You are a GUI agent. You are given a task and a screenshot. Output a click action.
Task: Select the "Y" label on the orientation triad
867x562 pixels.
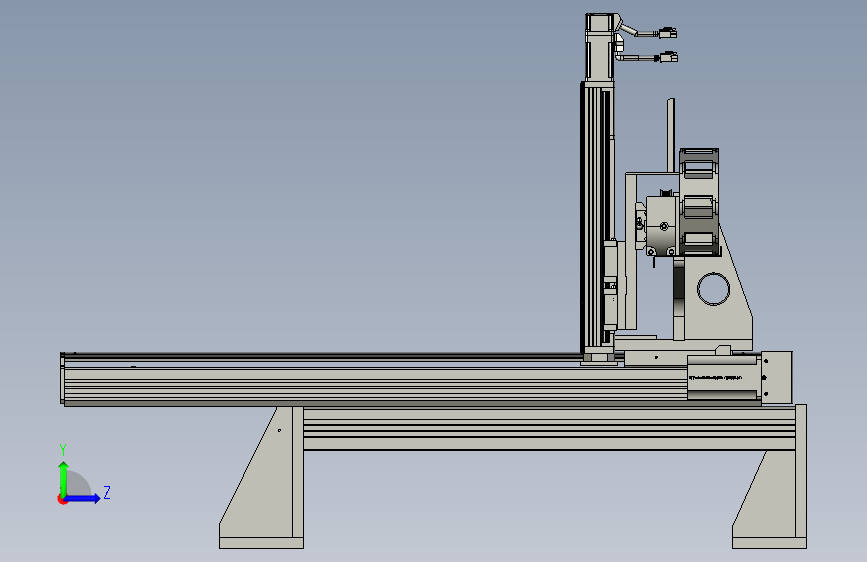coord(63,450)
